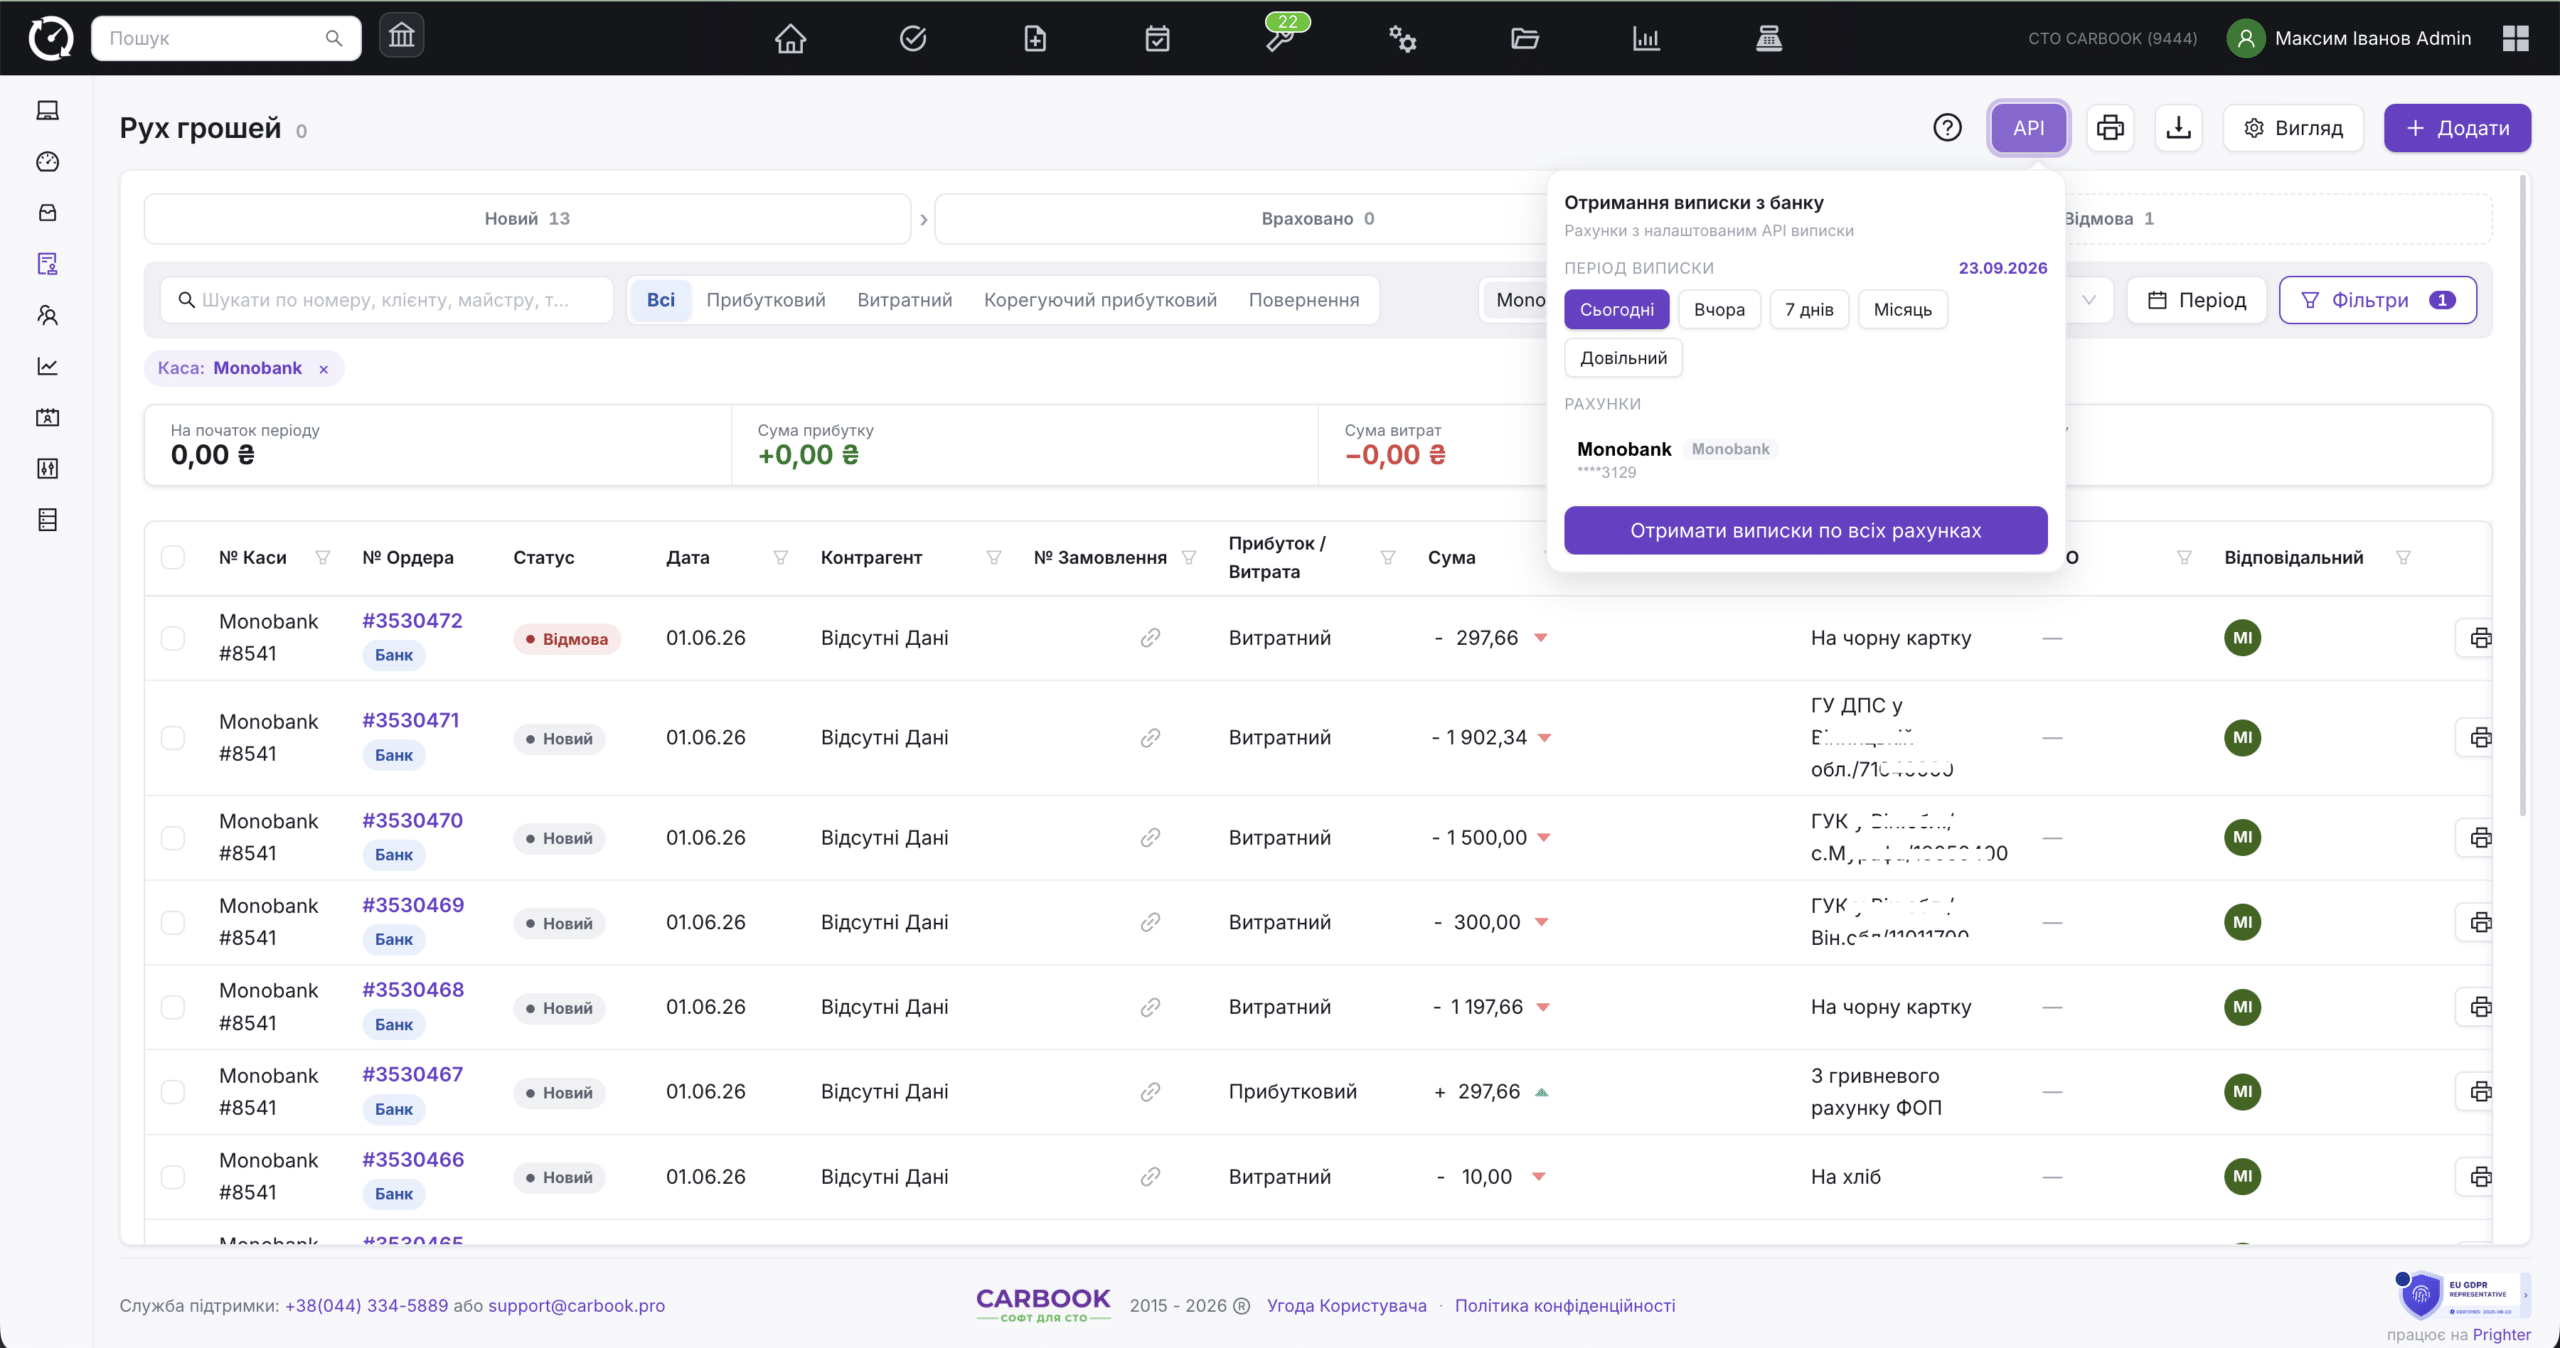The height and width of the screenshot is (1348, 2560).
Task: Switch to the Витратний tab
Action: 904,300
